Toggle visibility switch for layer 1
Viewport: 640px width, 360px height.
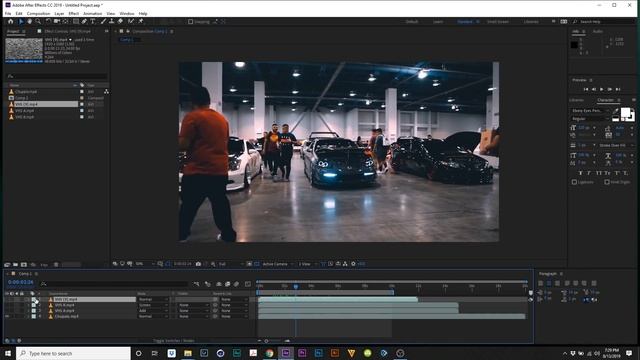click(x=7, y=299)
